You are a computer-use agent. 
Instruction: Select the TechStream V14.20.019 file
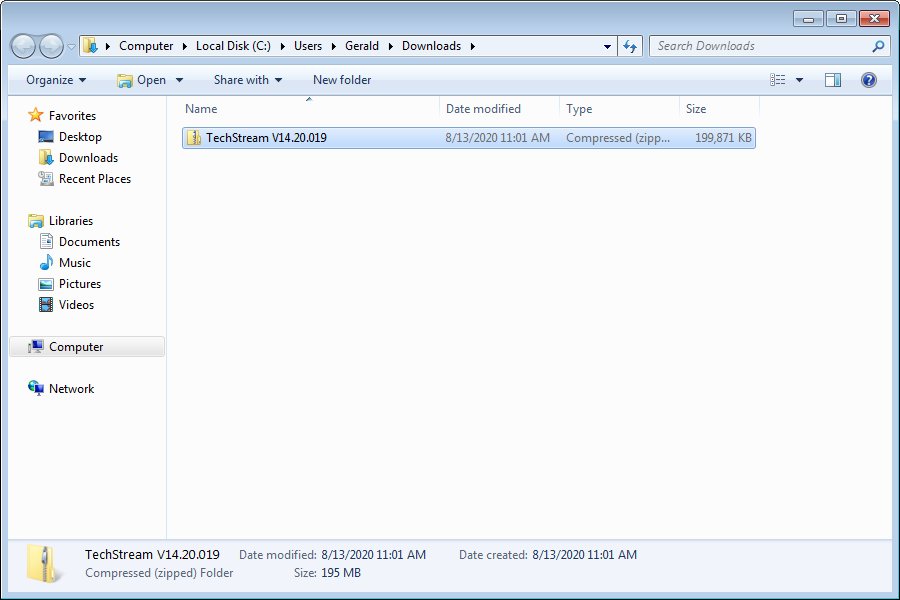click(468, 138)
